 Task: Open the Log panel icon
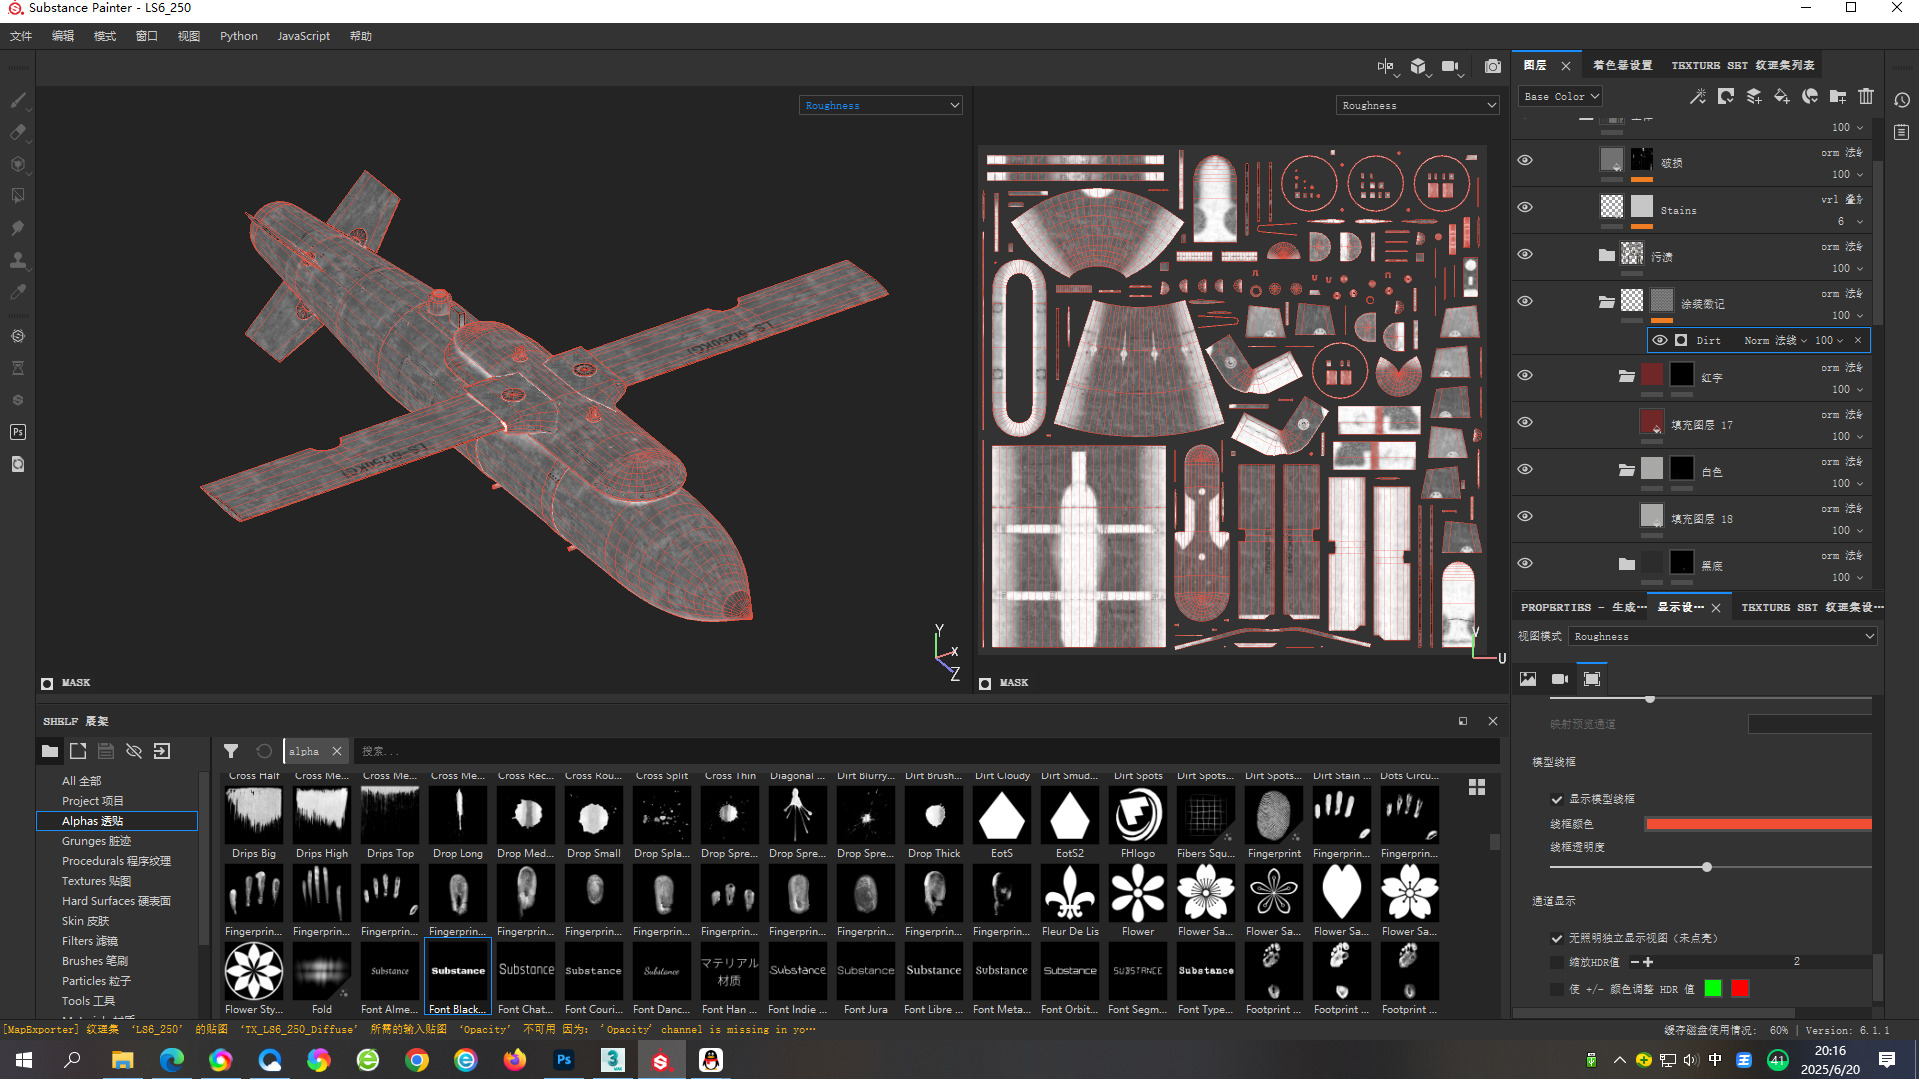coord(1902,132)
